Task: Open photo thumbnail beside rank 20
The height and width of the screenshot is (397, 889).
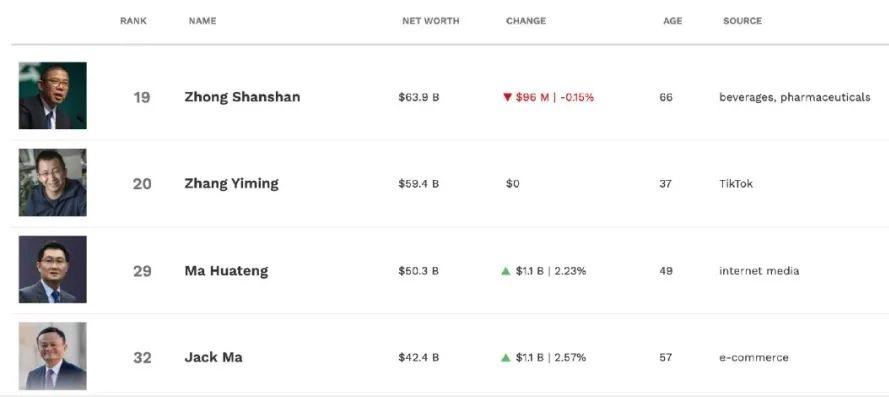Action: pos(53,182)
